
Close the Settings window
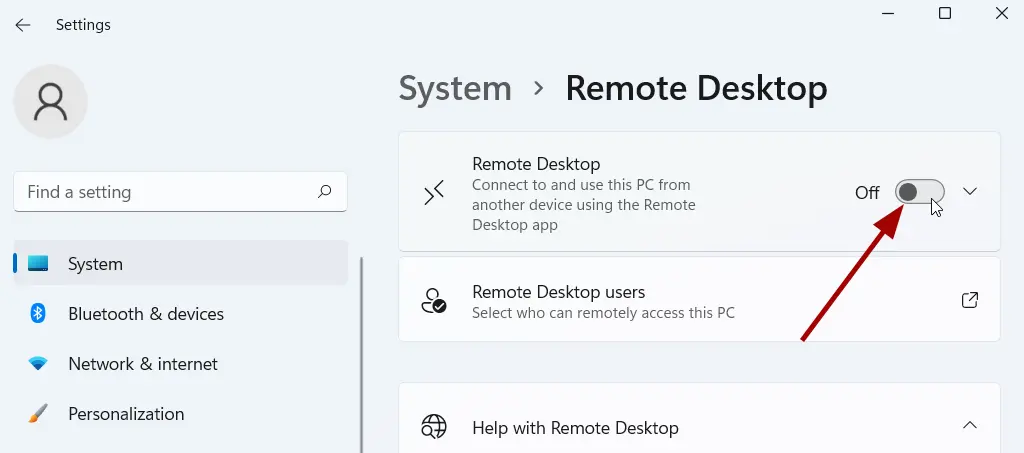[1002, 13]
